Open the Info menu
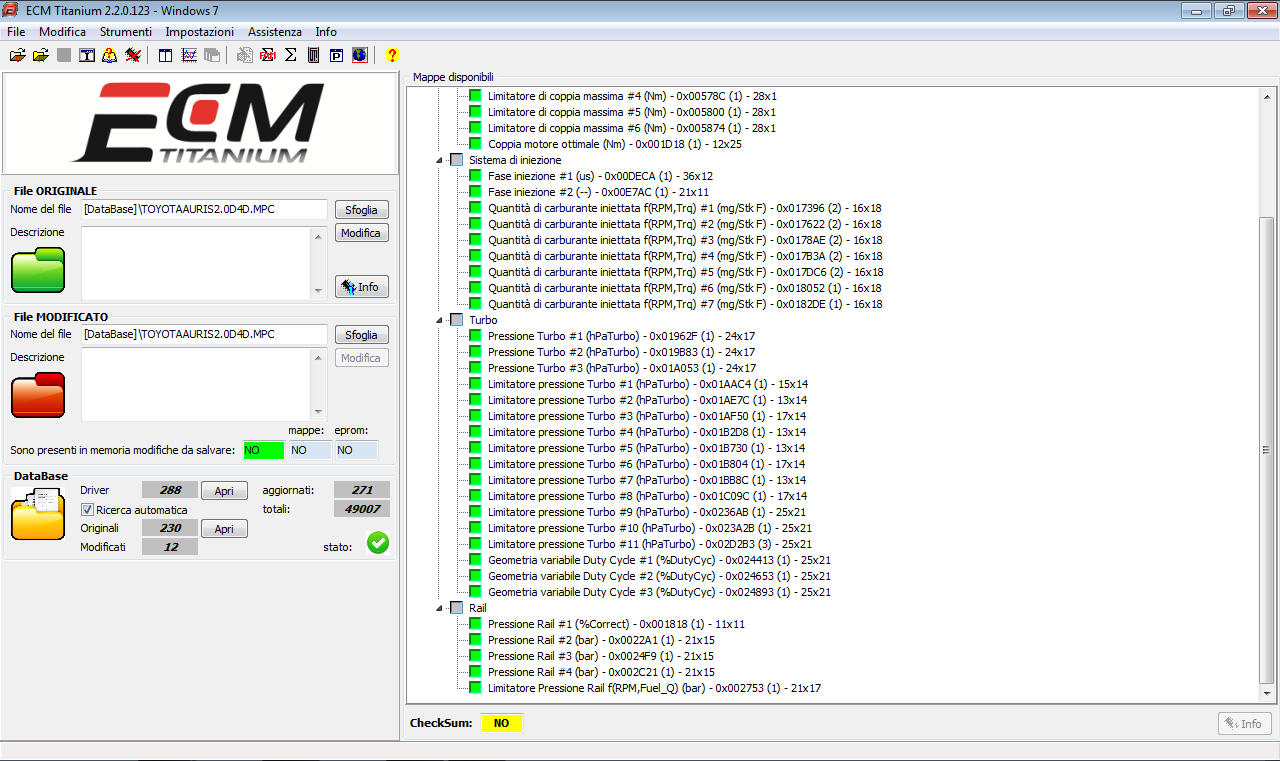 pyautogui.click(x=326, y=32)
